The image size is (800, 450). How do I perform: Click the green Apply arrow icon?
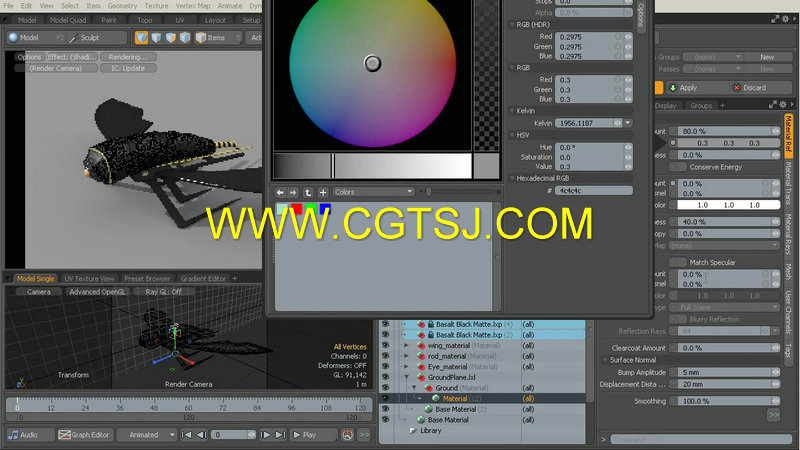coord(673,88)
